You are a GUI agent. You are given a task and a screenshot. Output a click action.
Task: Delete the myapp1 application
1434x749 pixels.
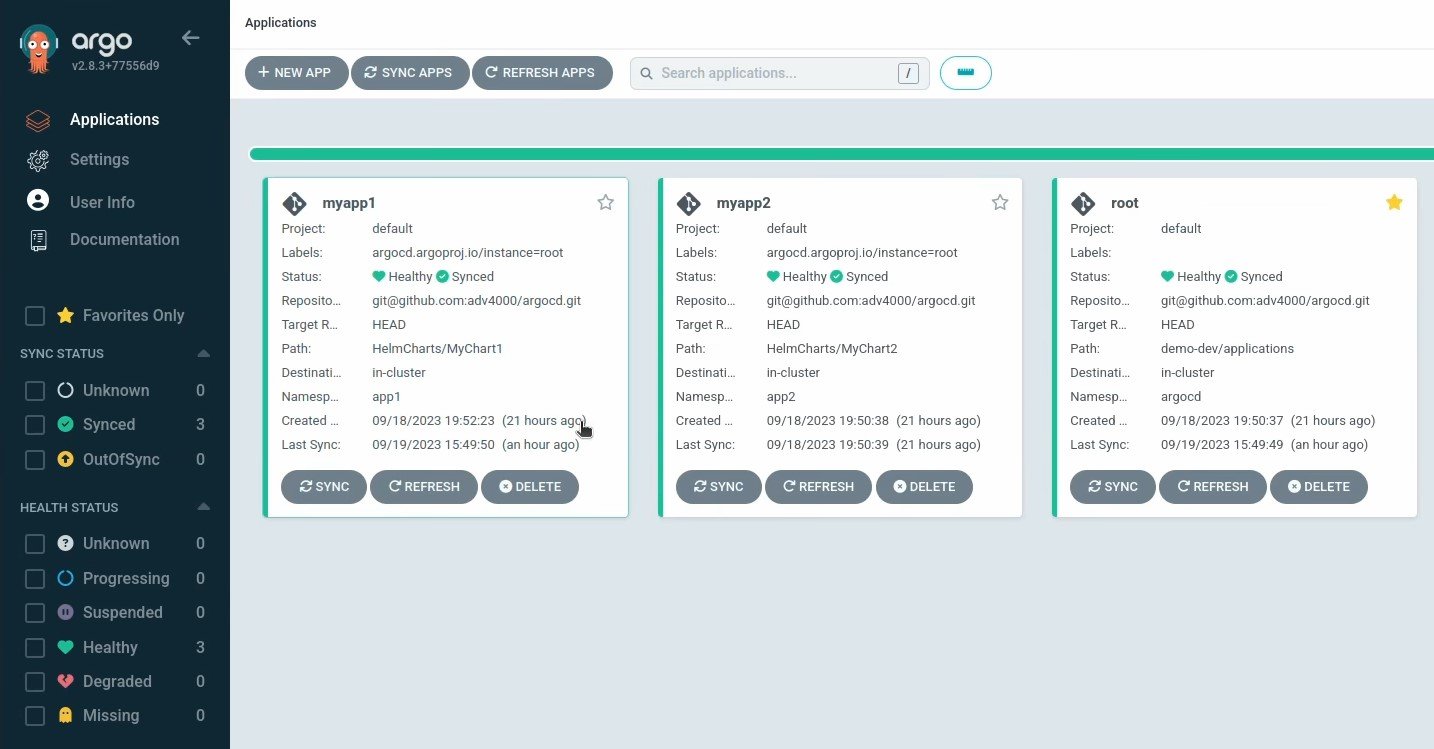coord(530,487)
